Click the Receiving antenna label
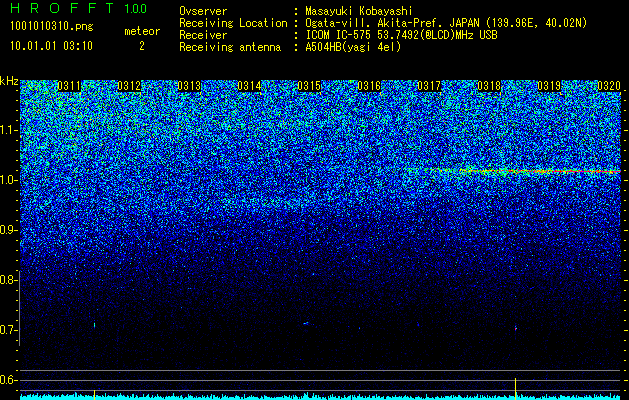This screenshot has width=629, height=400. coord(230,47)
